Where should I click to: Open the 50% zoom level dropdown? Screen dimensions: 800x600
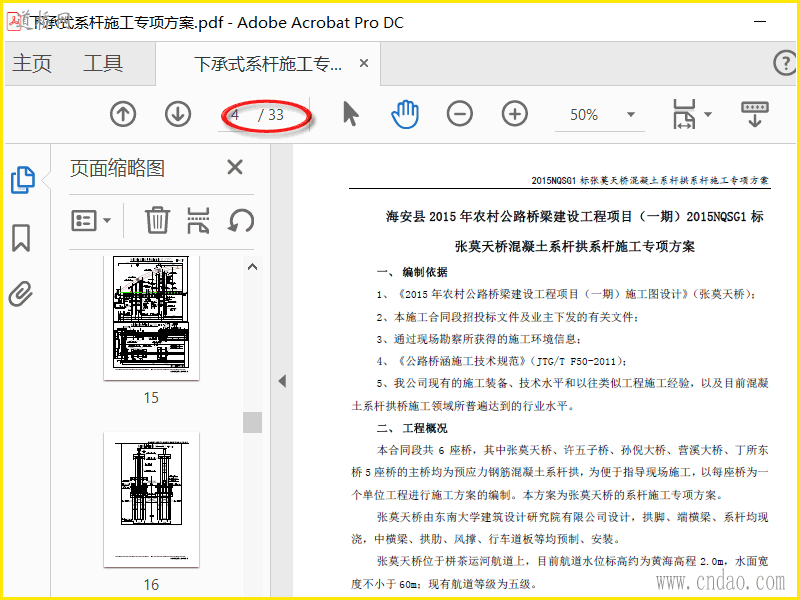coord(631,114)
